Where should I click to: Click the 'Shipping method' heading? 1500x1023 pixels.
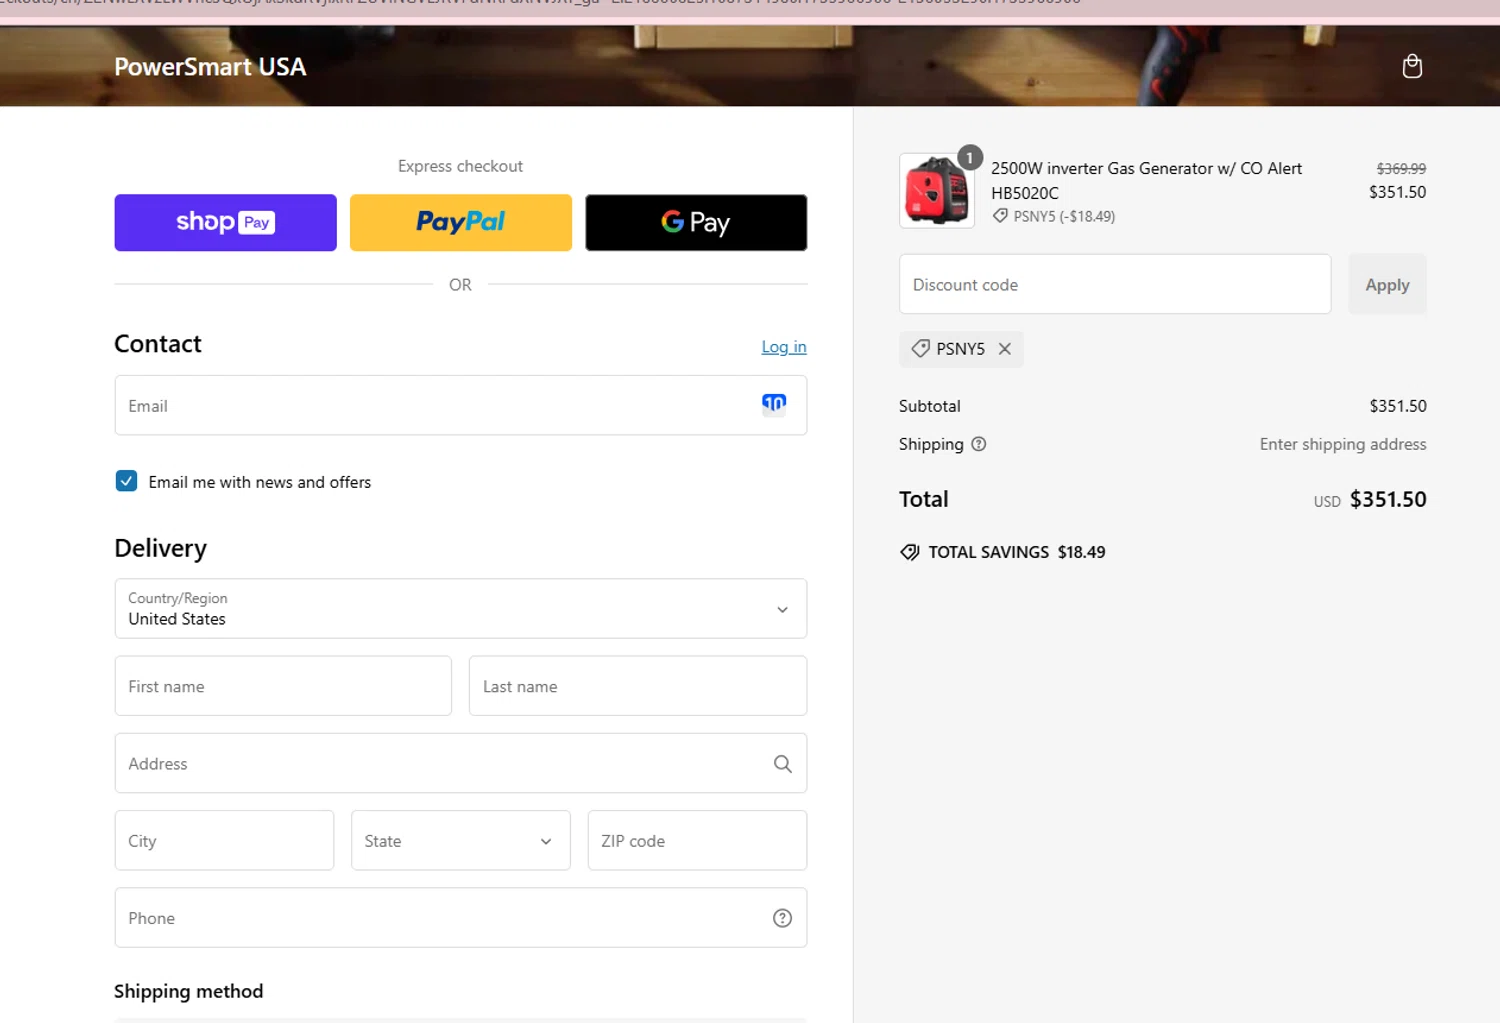189,991
